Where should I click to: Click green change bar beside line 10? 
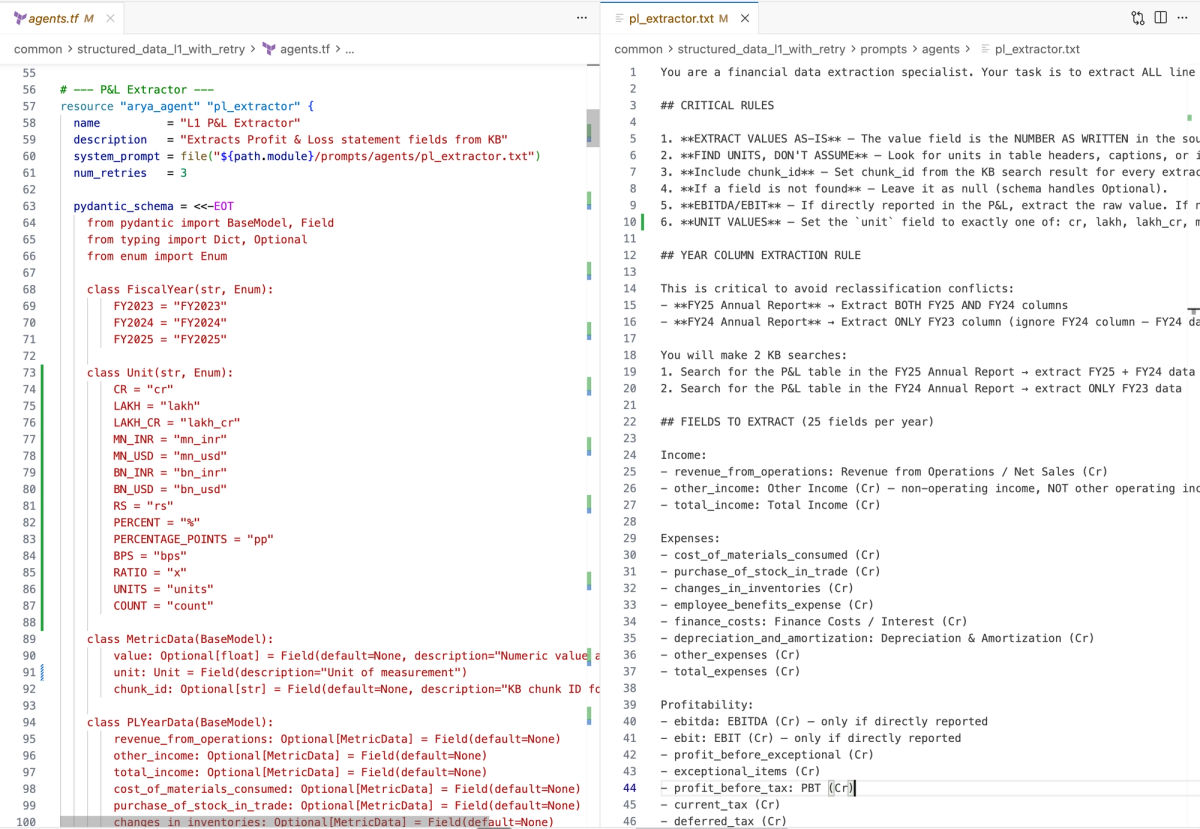644,222
